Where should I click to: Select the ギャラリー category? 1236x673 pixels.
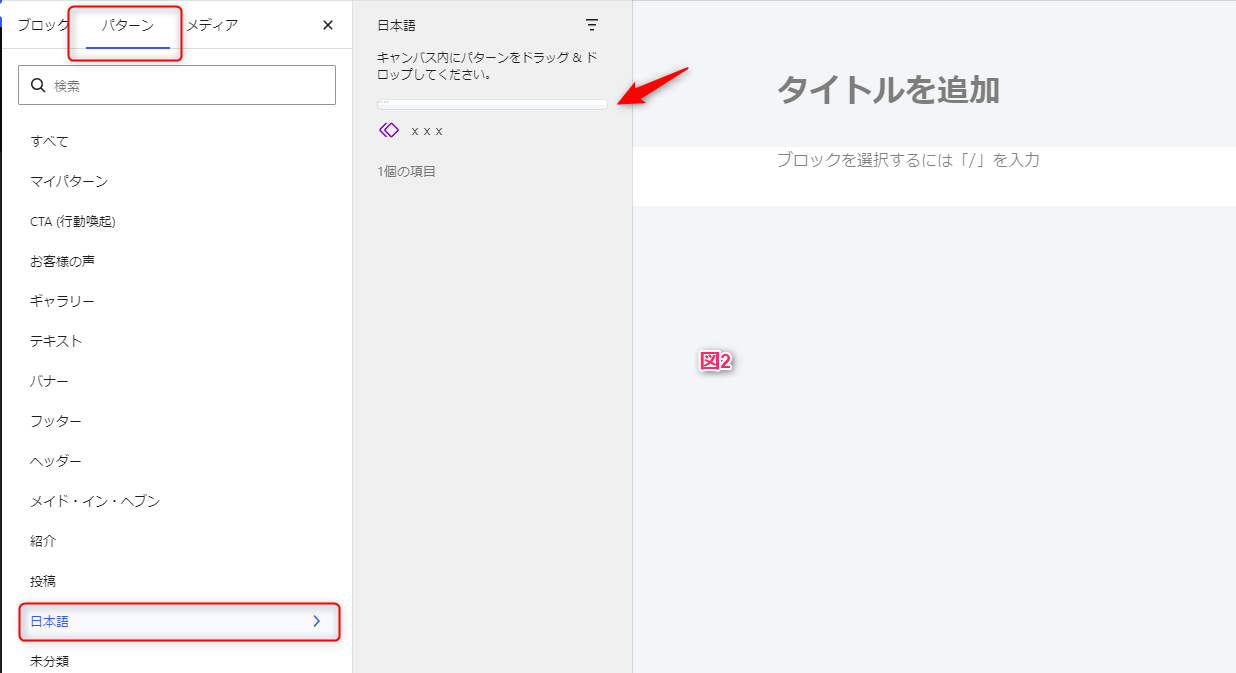(x=62, y=301)
